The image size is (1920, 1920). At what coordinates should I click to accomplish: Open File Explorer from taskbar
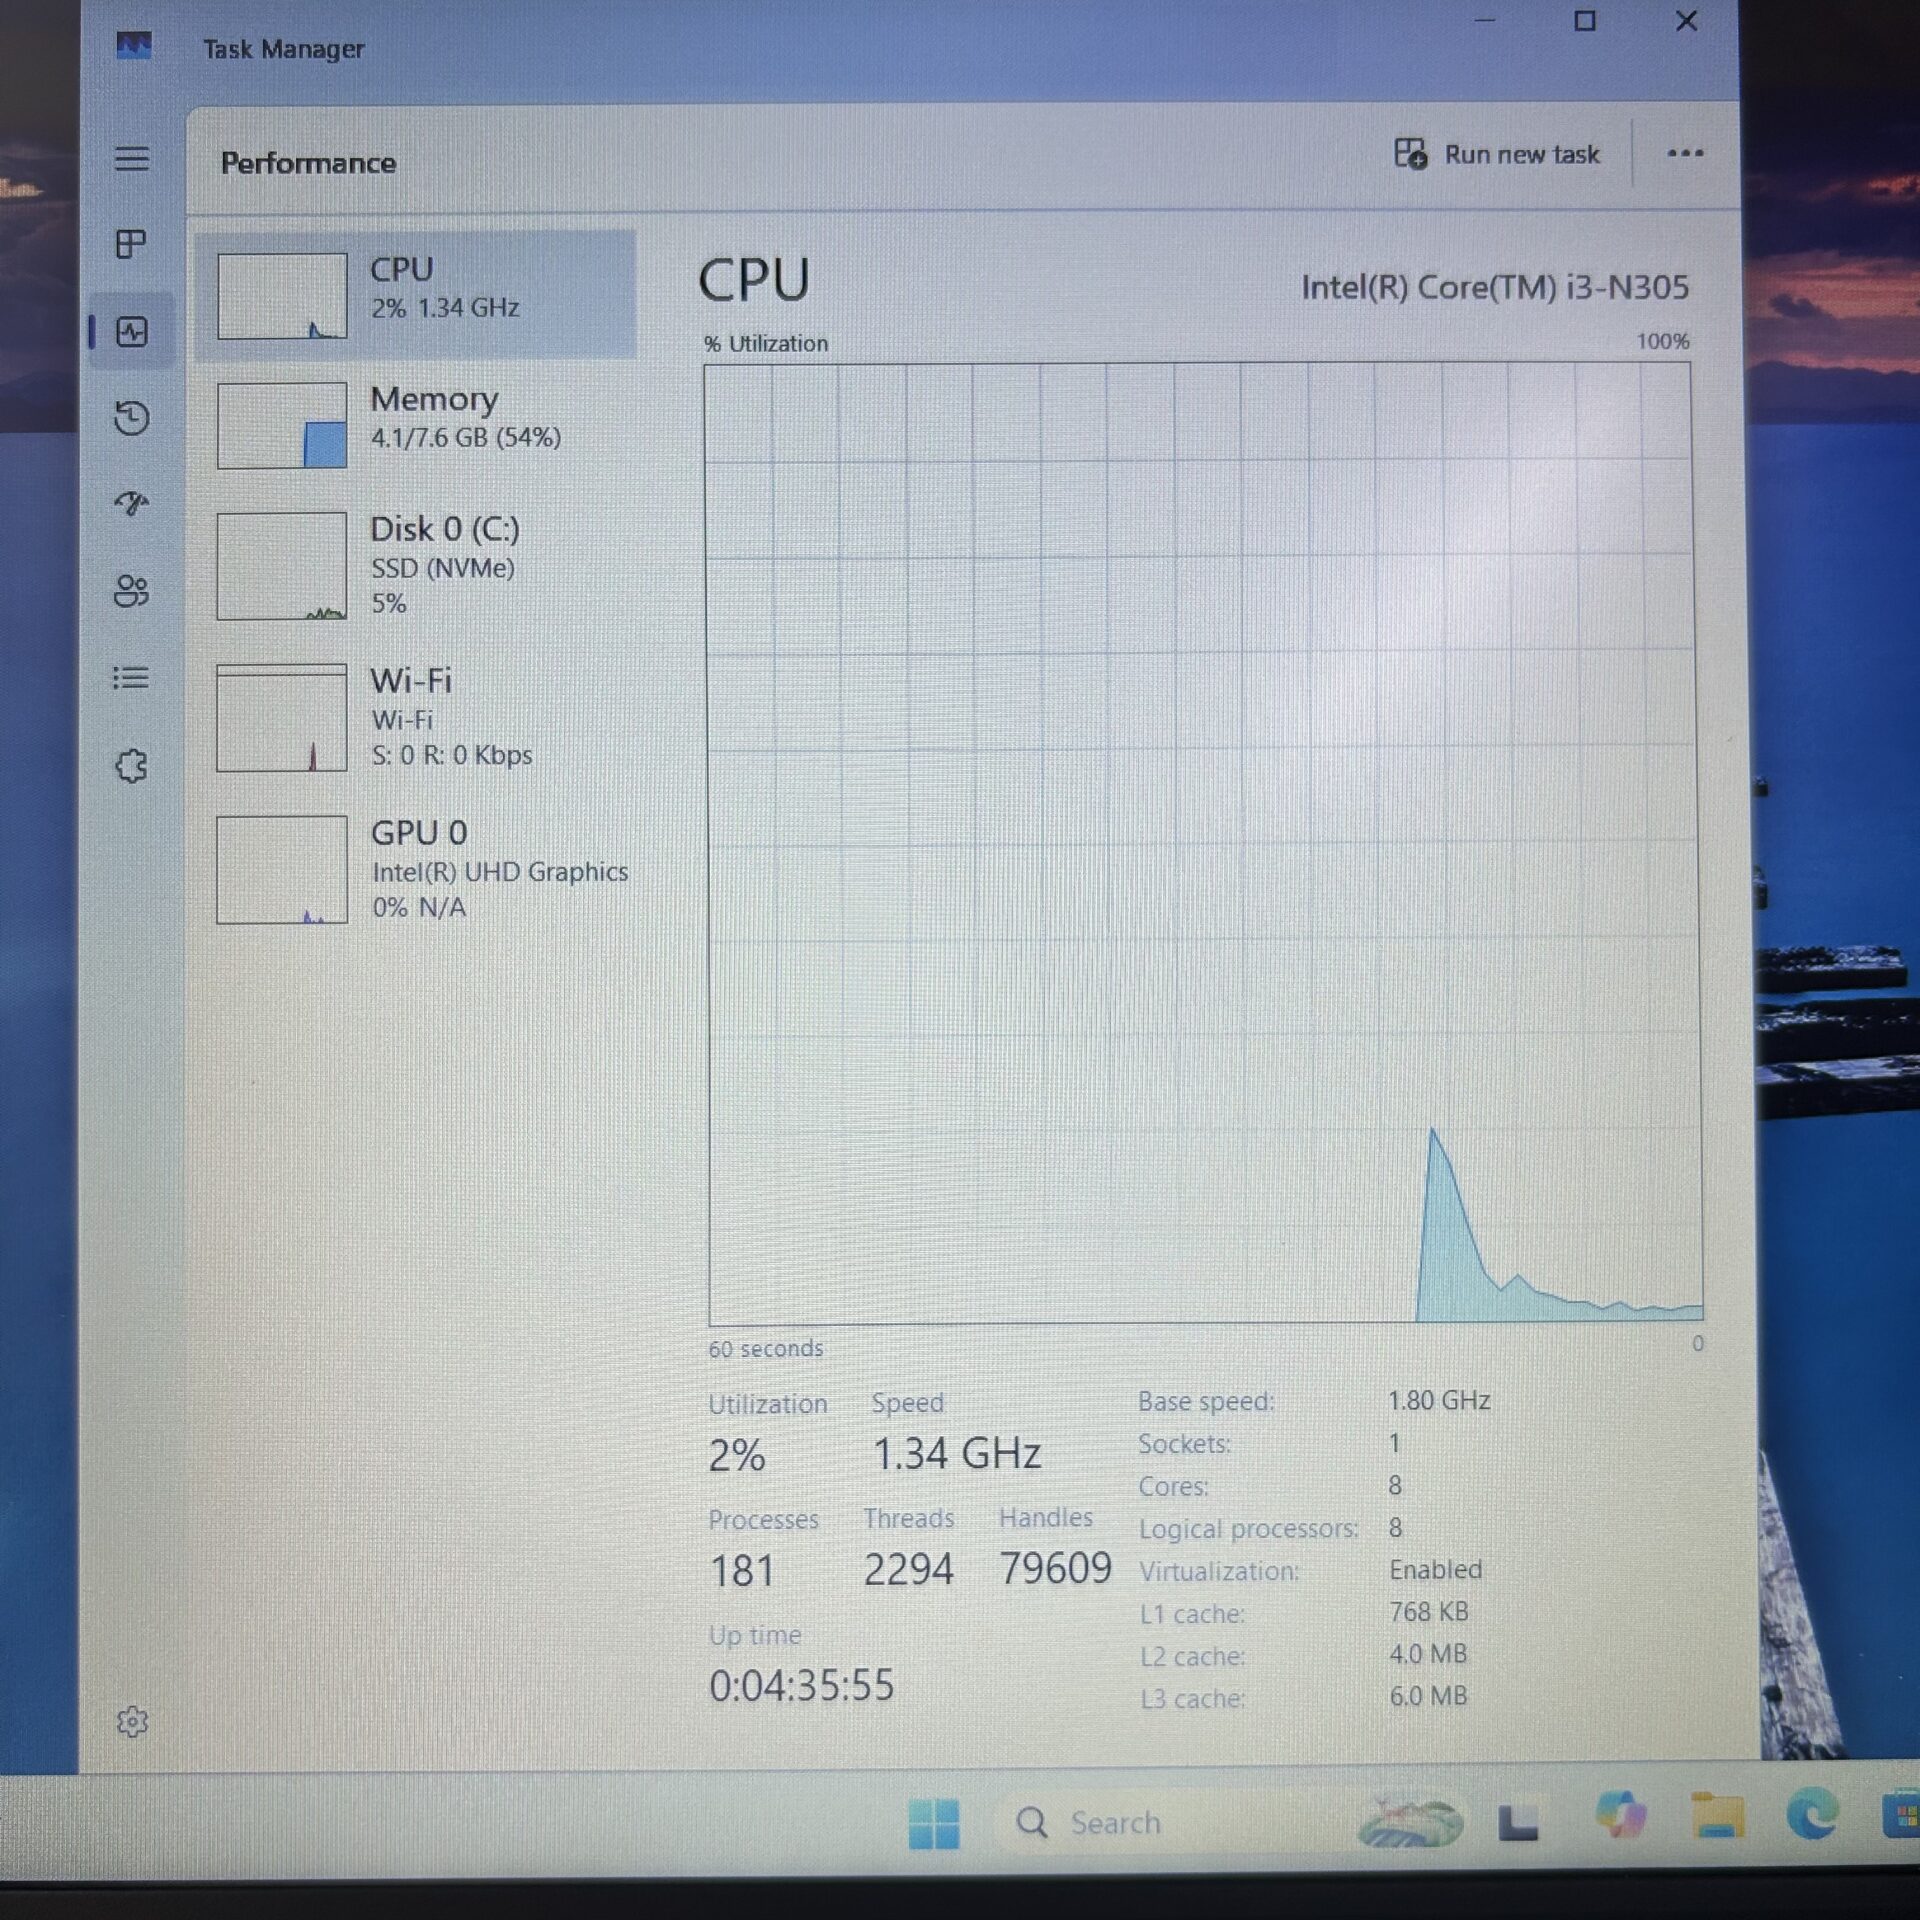1717,1815
